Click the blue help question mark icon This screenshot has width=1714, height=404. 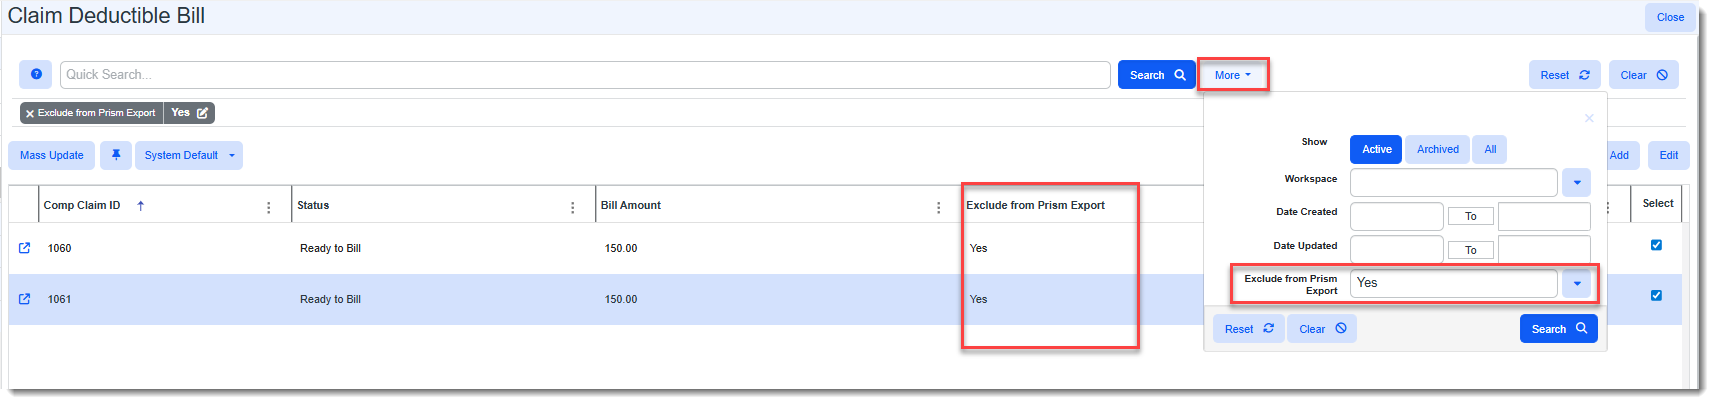(36, 75)
